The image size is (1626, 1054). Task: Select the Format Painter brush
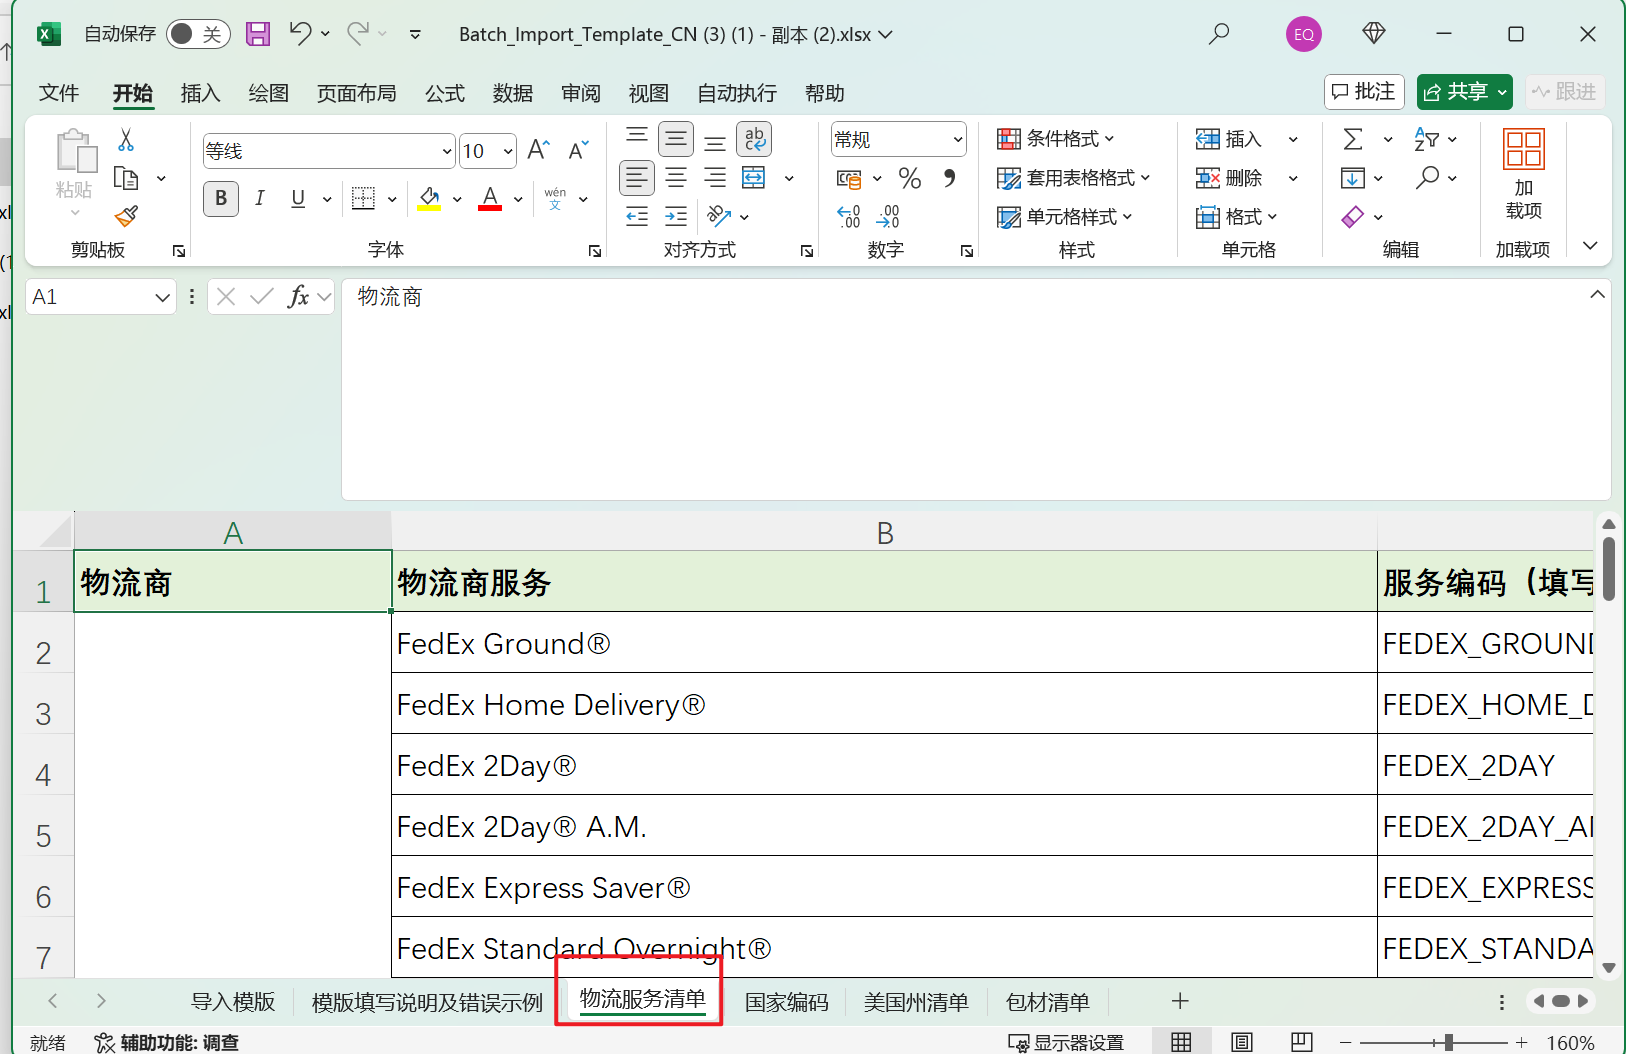pyautogui.click(x=126, y=216)
